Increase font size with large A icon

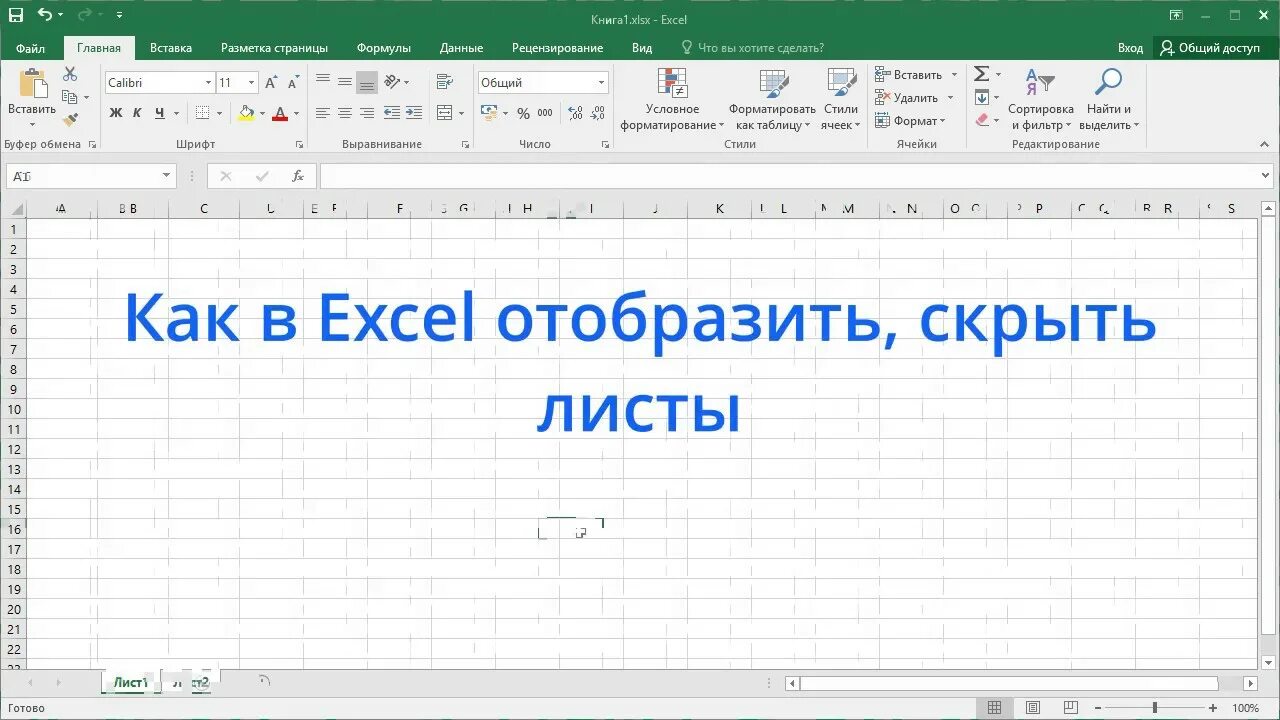271,83
